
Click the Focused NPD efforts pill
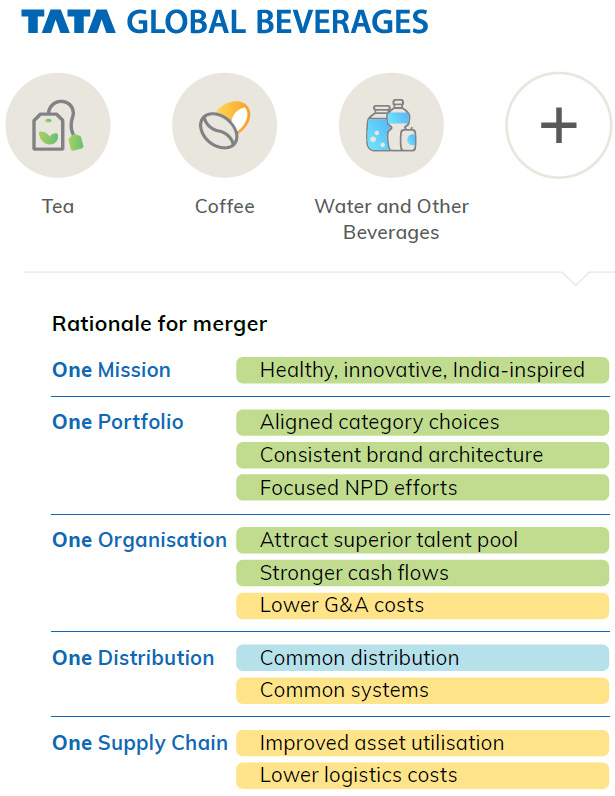pyautogui.click(x=423, y=487)
